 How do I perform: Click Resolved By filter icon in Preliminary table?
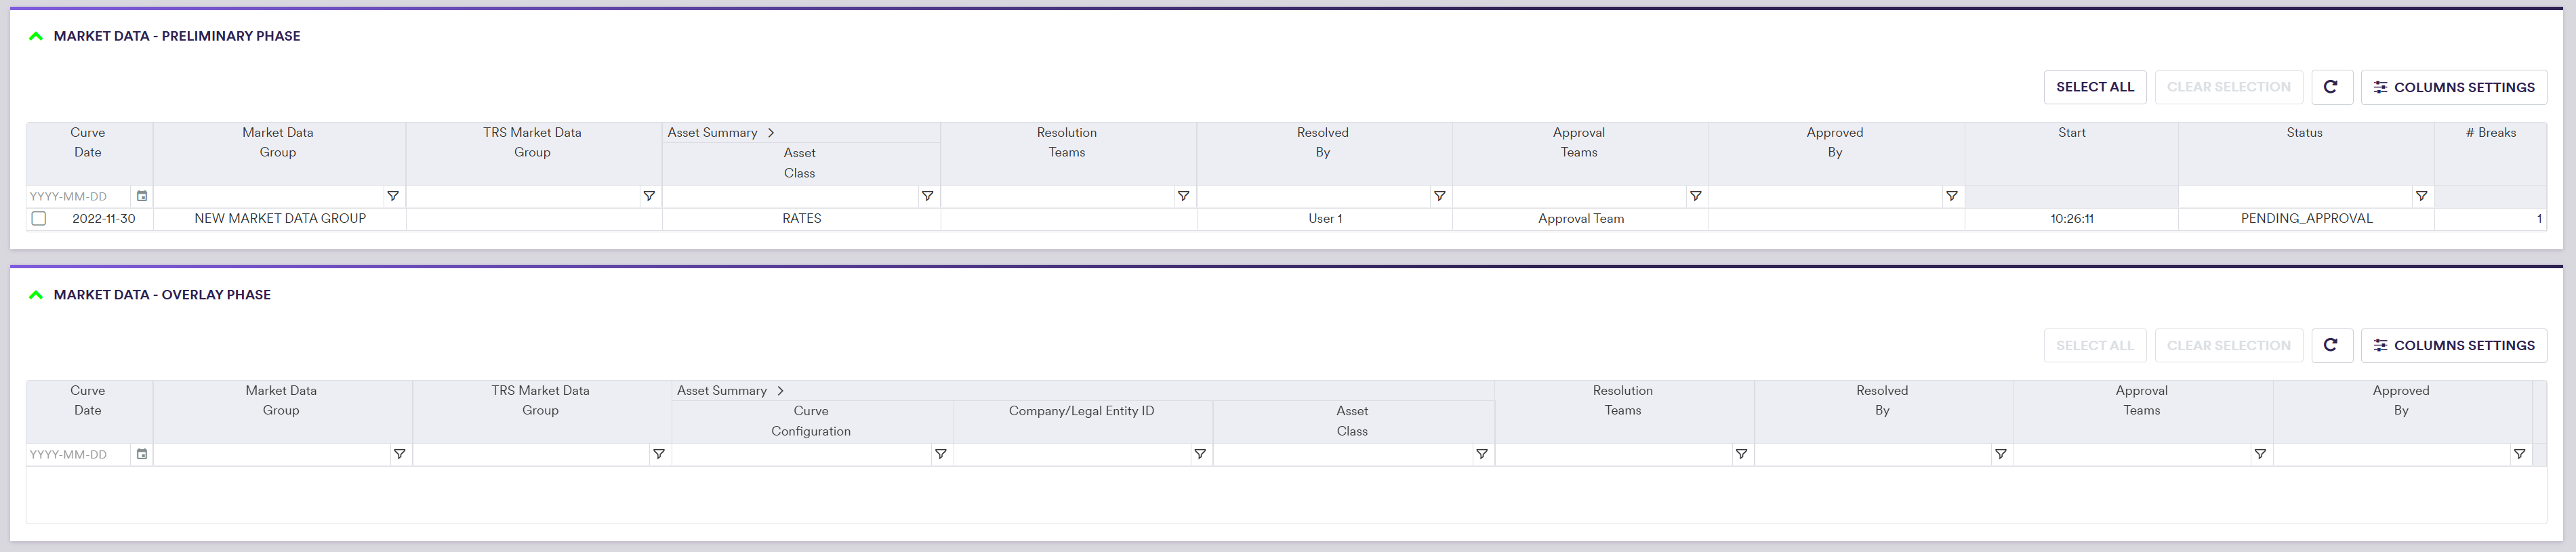coord(1439,196)
